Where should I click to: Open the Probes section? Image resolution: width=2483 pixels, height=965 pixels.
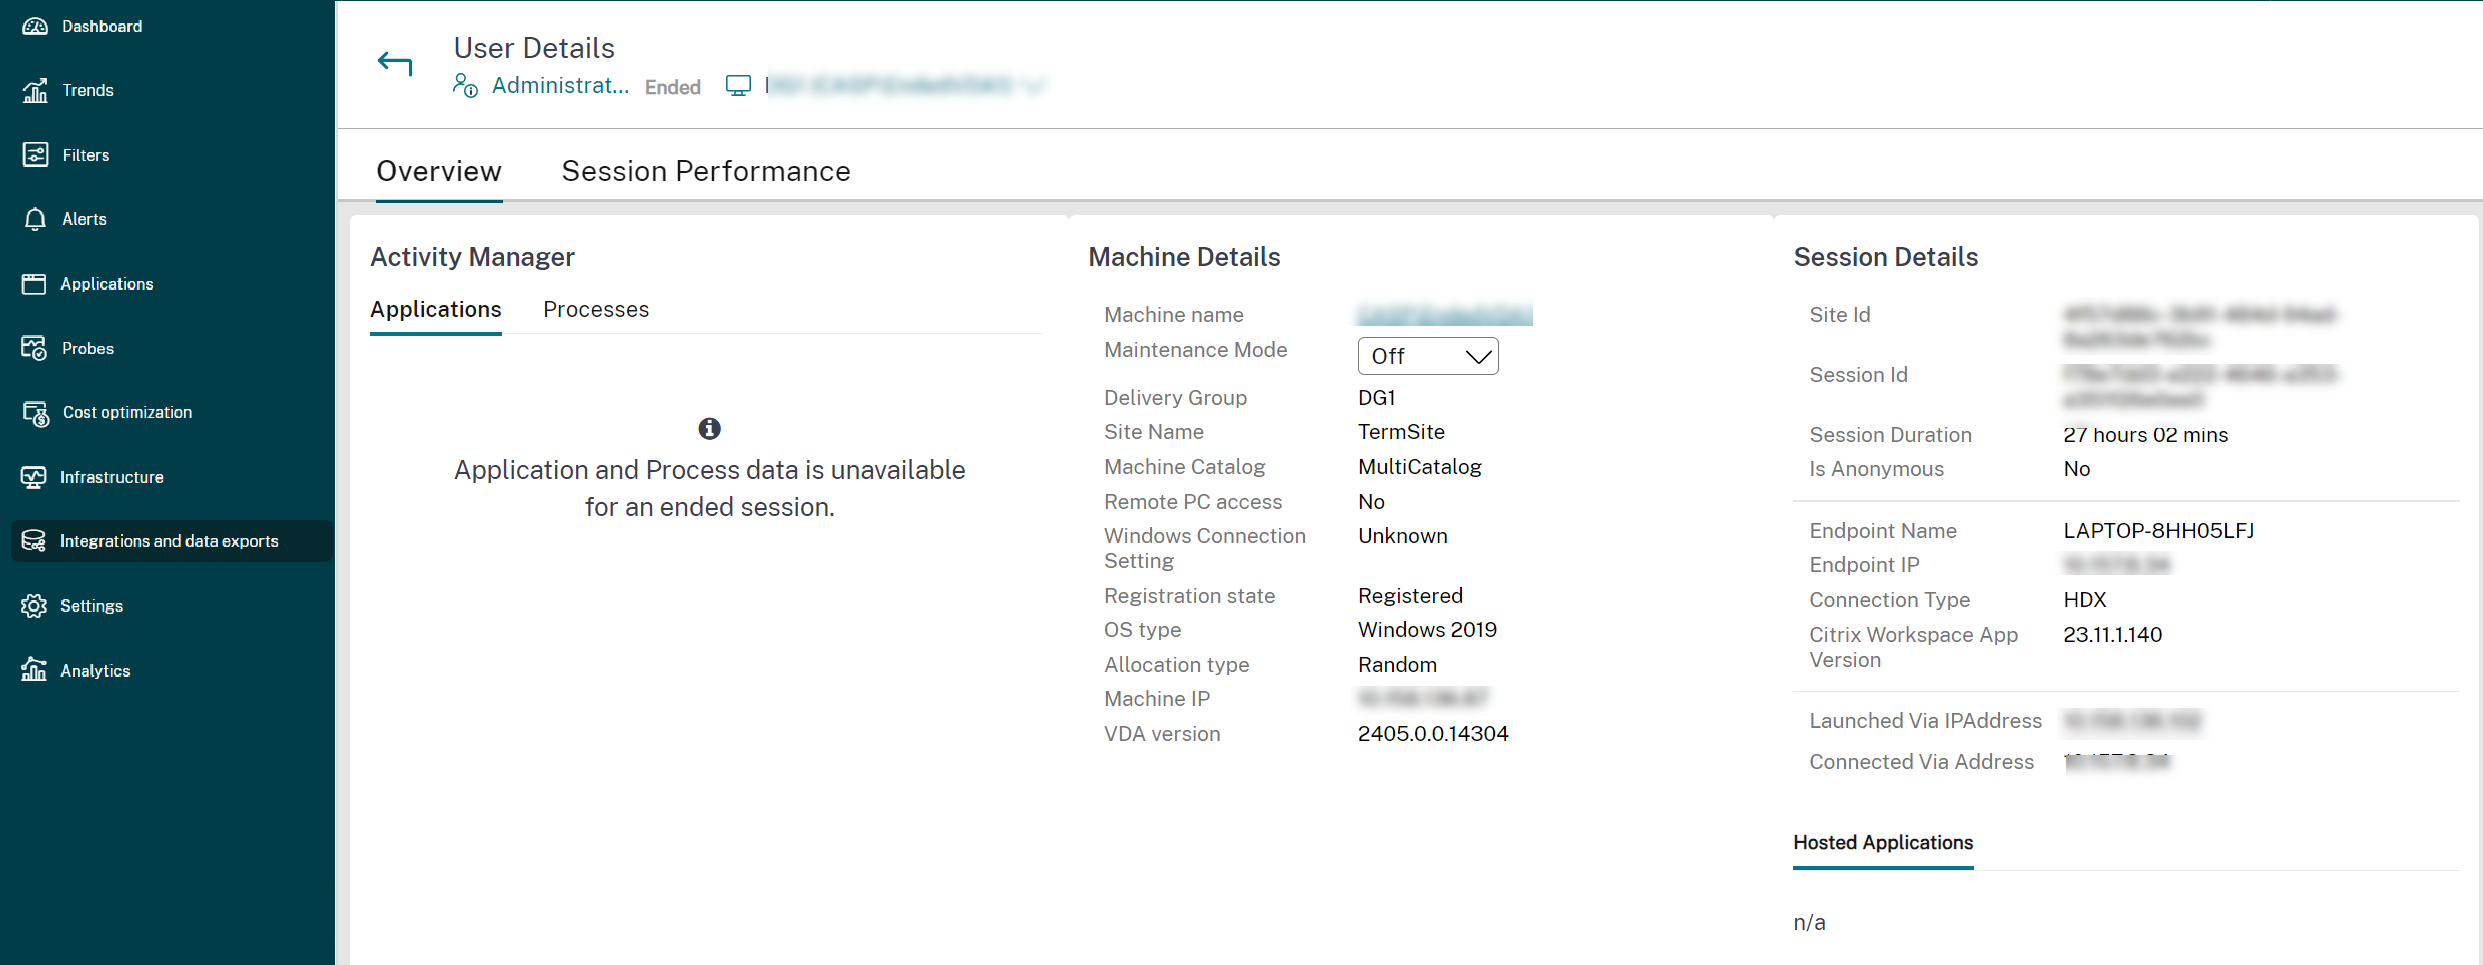click(x=88, y=348)
